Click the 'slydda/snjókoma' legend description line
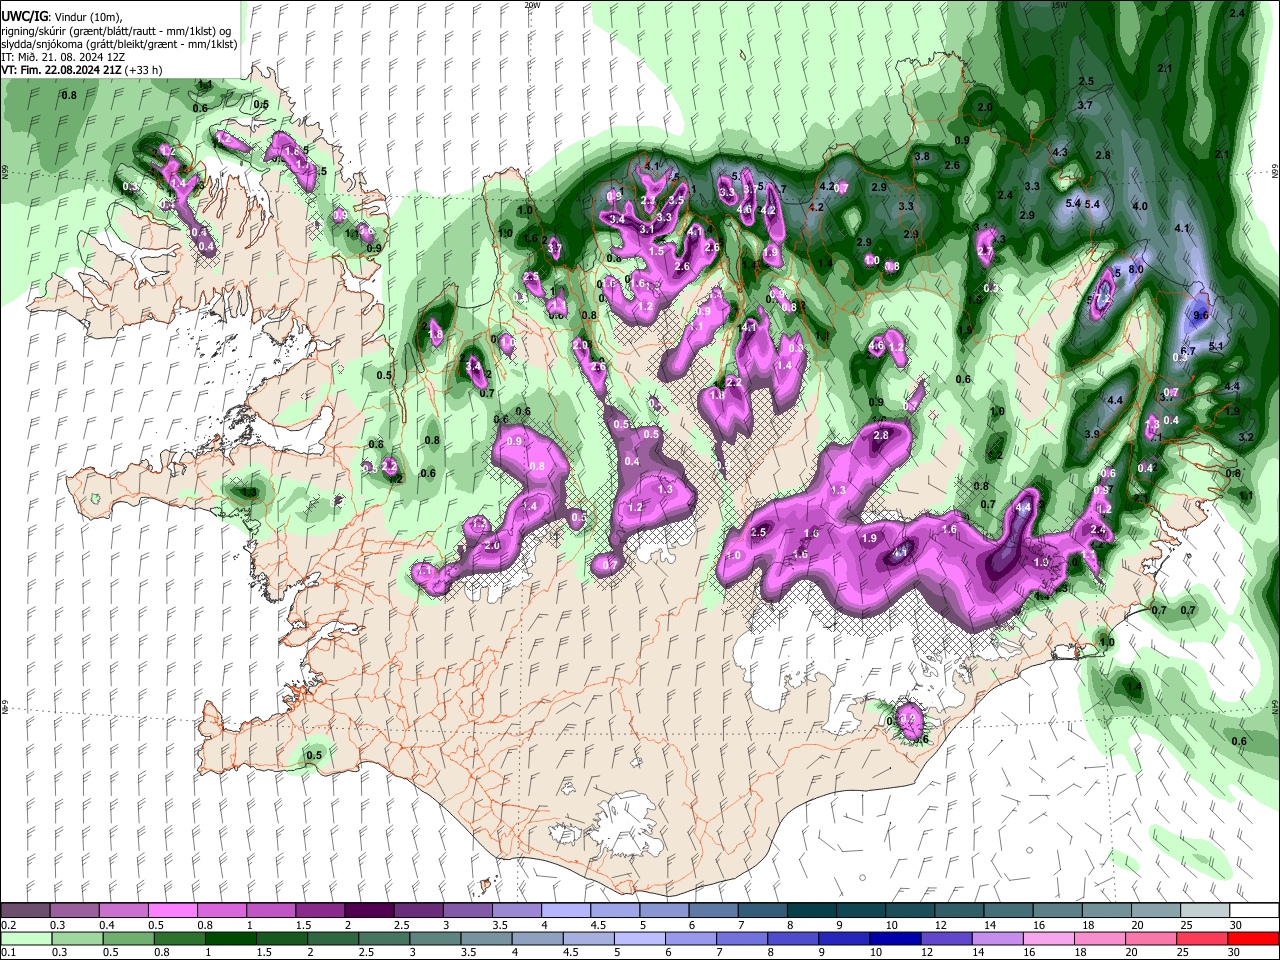The width and height of the screenshot is (1280, 960). 119,44
